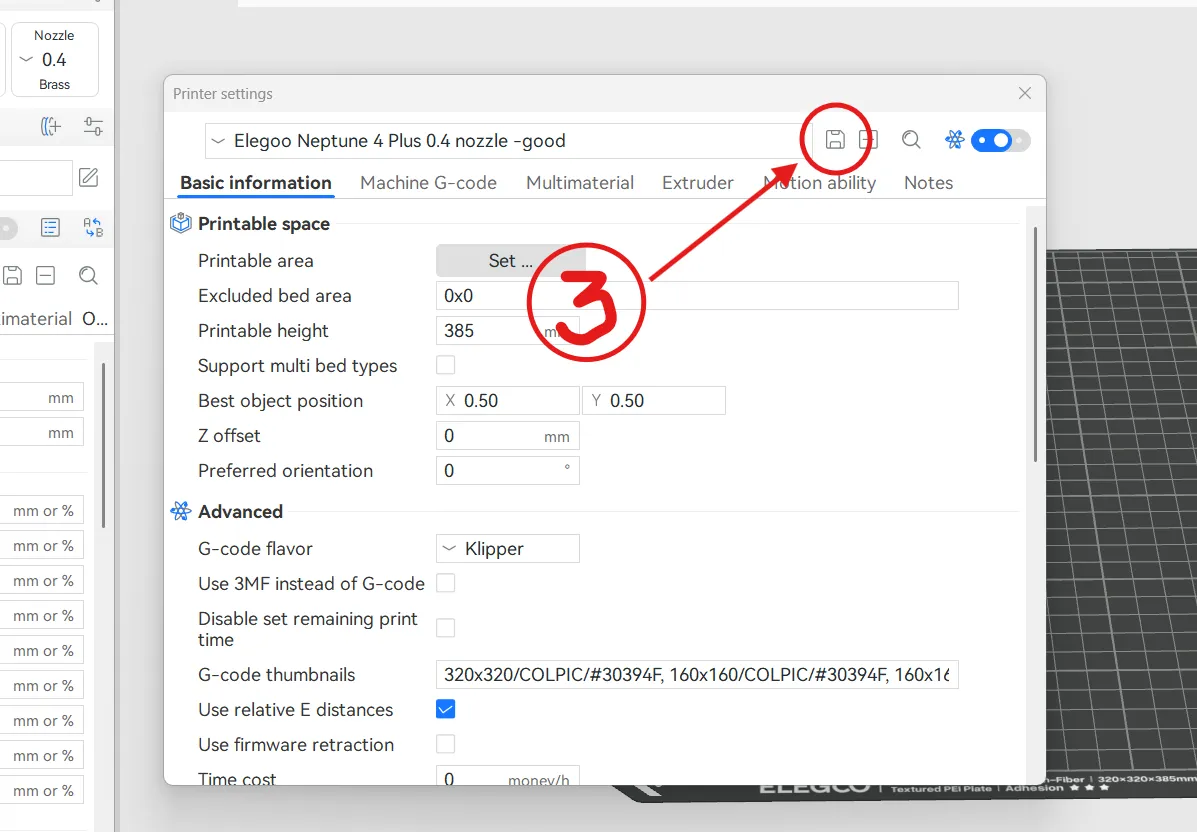
Task: Click the sidebar vertical scrollbar
Action: (103, 445)
